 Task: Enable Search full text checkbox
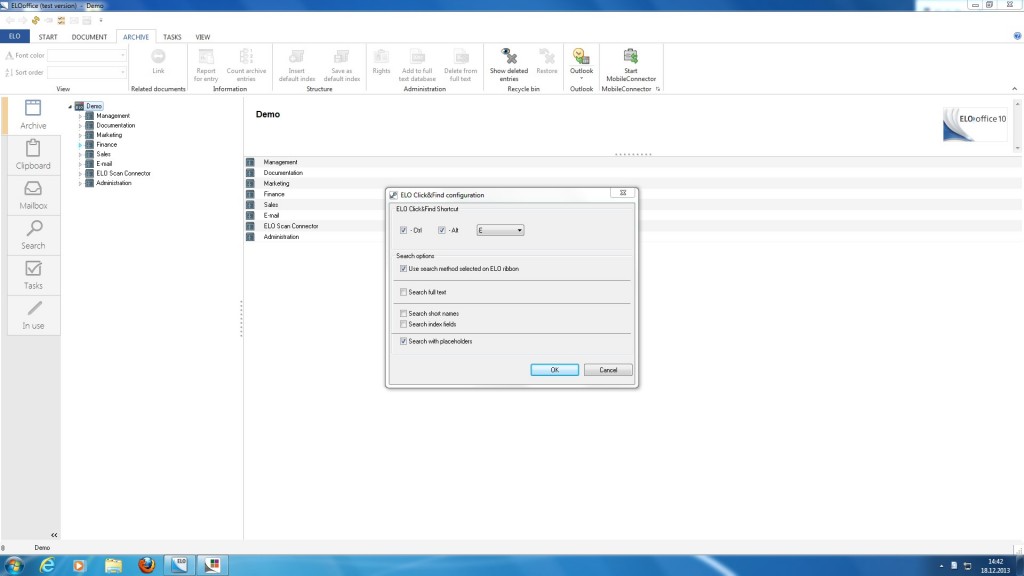(x=404, y=292)
